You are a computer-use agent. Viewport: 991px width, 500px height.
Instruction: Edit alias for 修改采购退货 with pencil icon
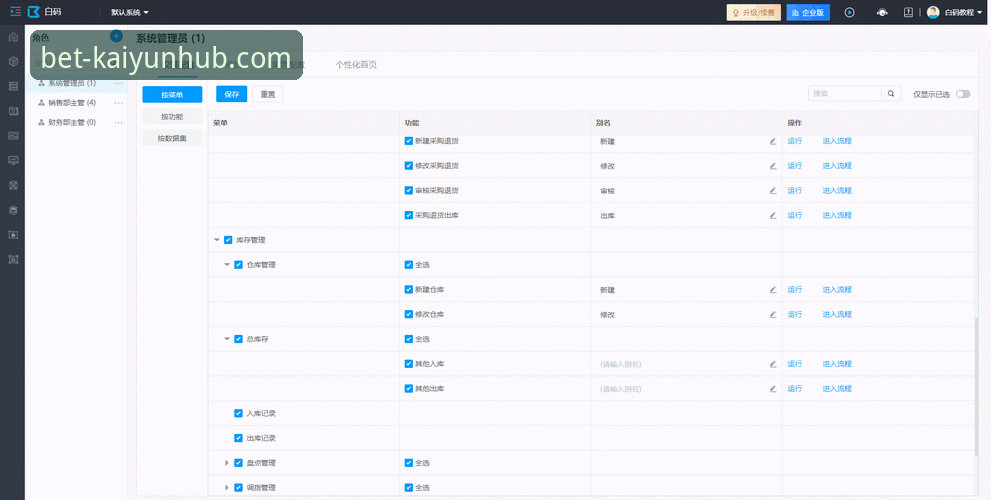tap(772, 166)
